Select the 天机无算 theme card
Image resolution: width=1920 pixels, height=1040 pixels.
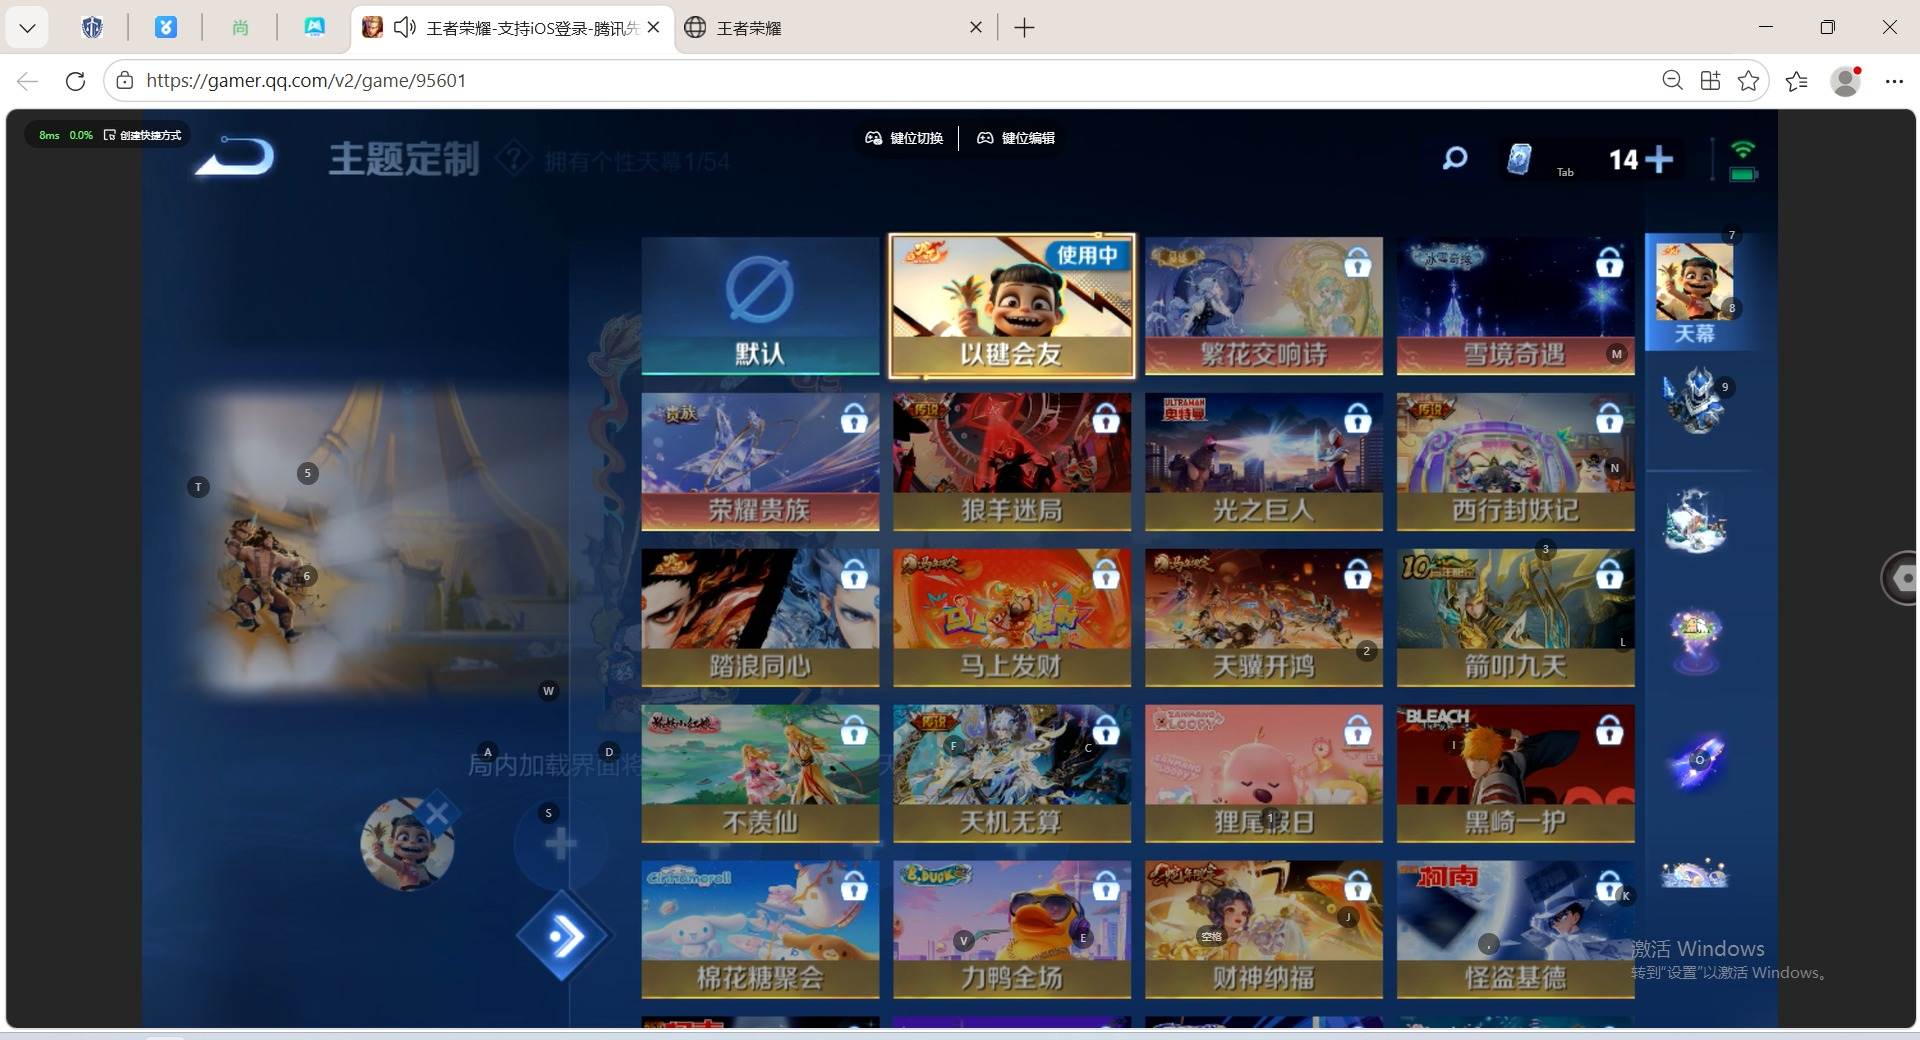tap(1012, 774)
